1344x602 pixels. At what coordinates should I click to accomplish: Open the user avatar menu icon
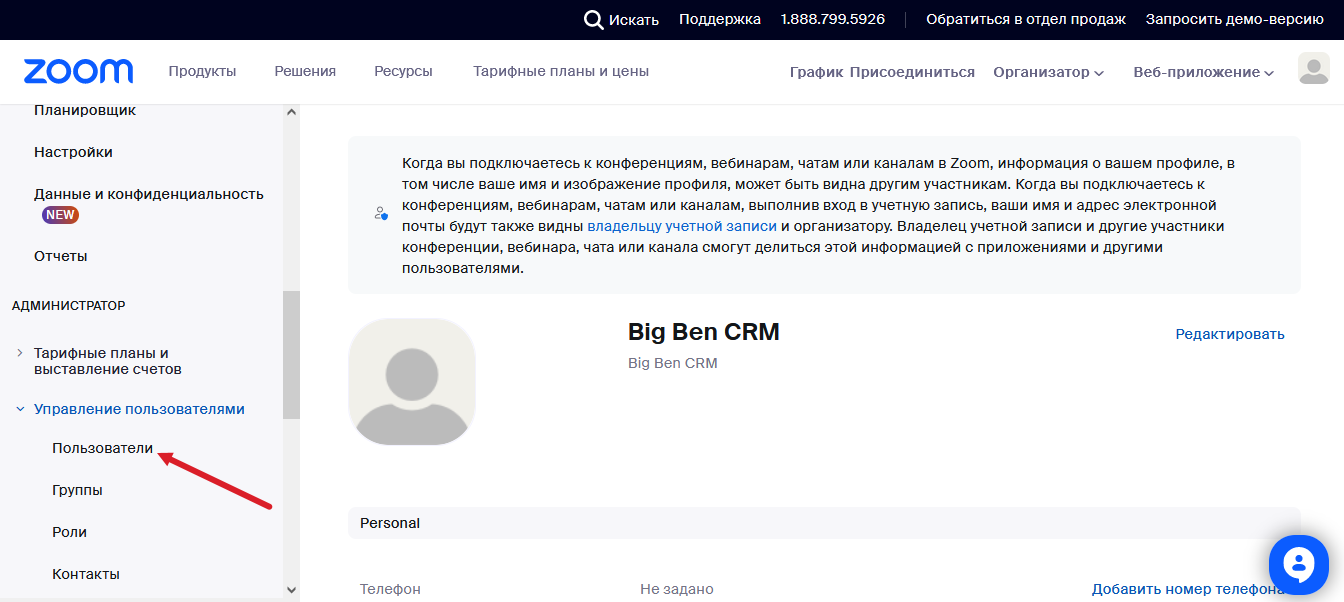coord(1313,69)
